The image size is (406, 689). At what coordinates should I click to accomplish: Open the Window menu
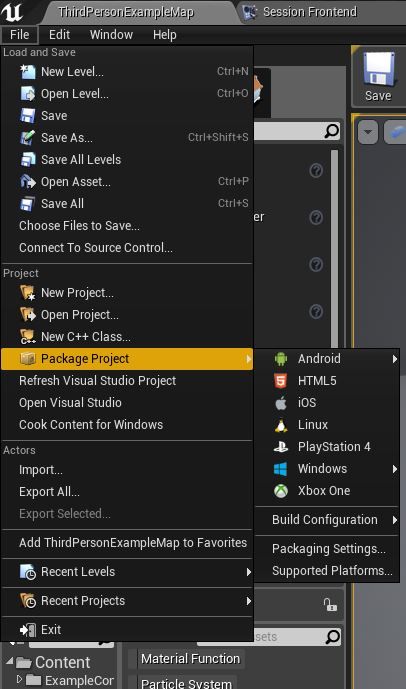tap(111, 34)
